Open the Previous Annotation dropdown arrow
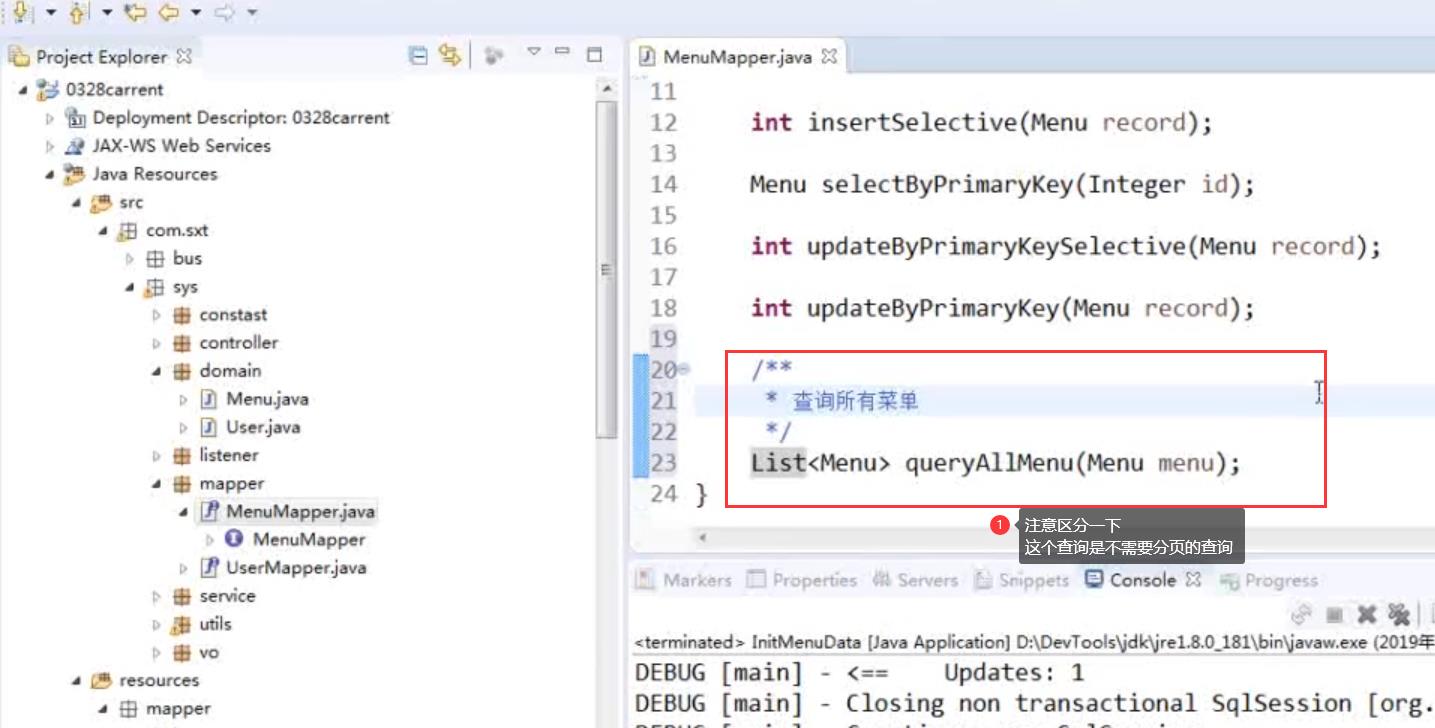 point(107,13)
